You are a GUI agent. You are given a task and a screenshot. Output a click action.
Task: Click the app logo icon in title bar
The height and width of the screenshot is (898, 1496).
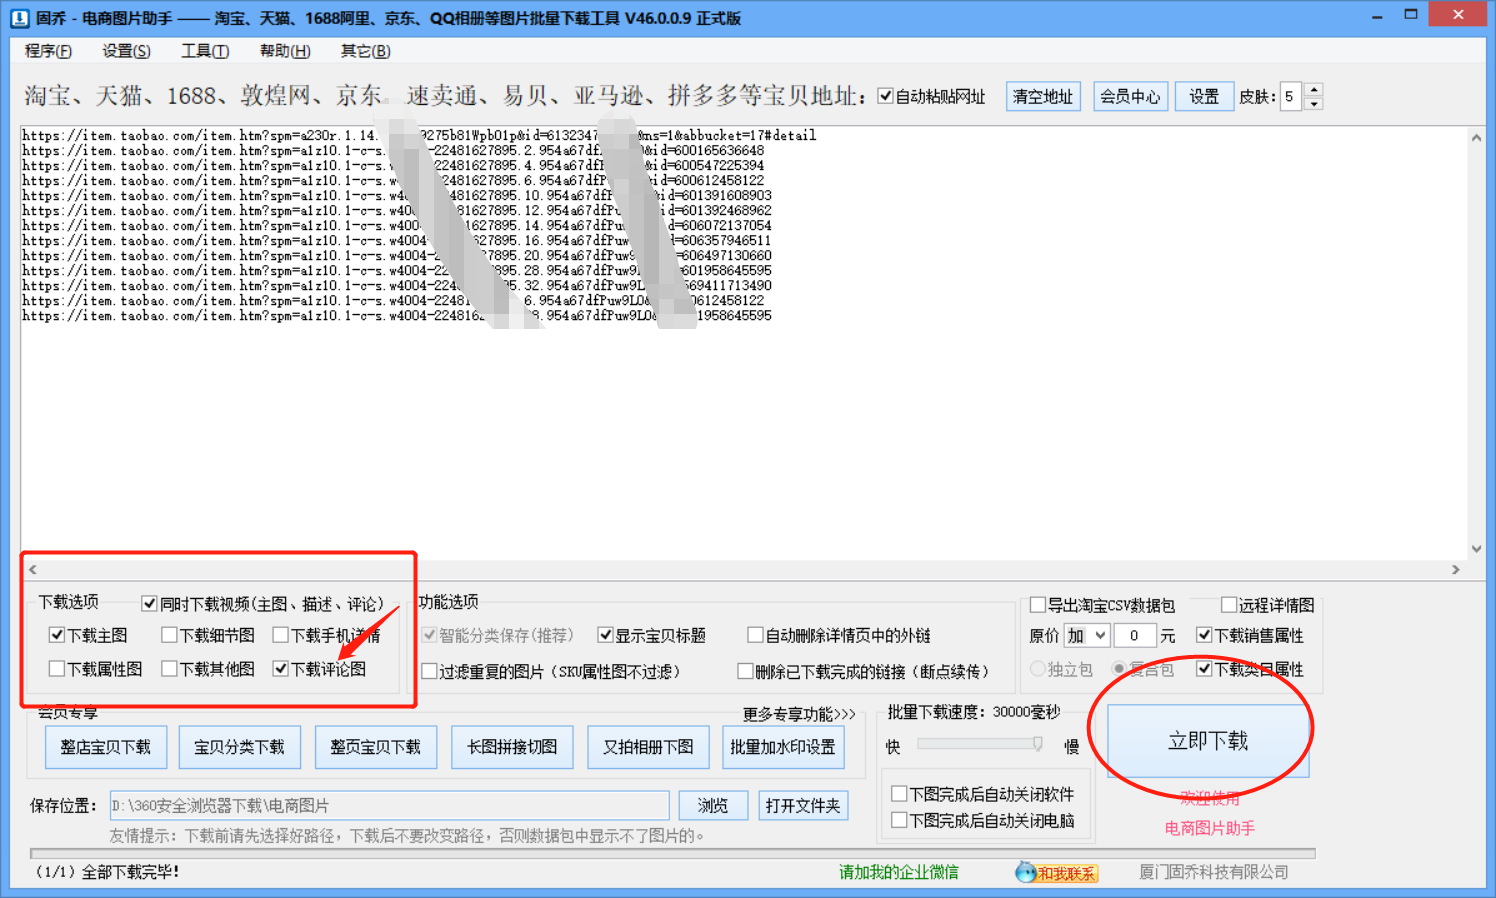(20, 18)
